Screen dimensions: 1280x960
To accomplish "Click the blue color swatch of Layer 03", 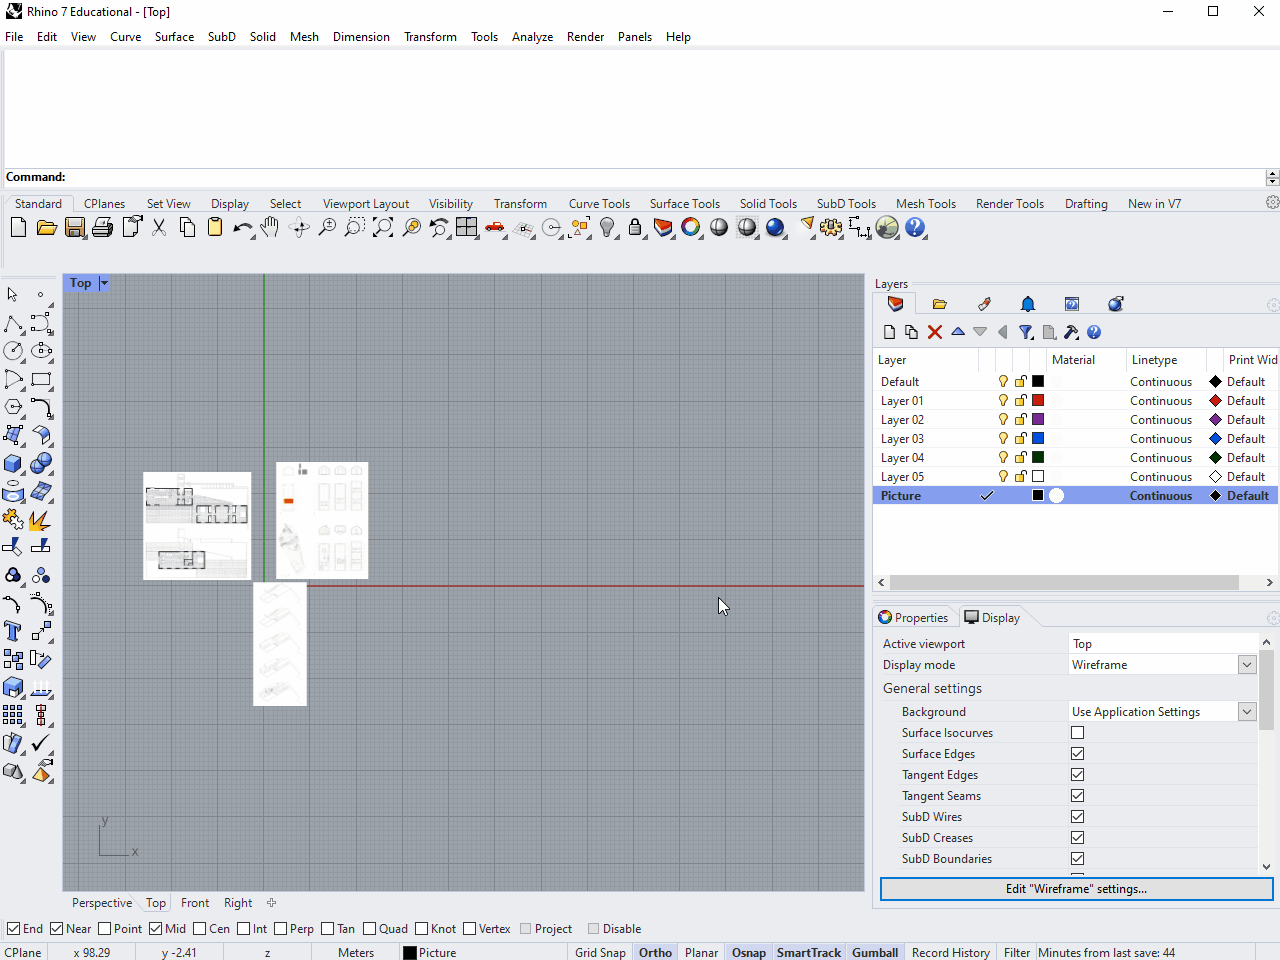I will coord(1038,439).
